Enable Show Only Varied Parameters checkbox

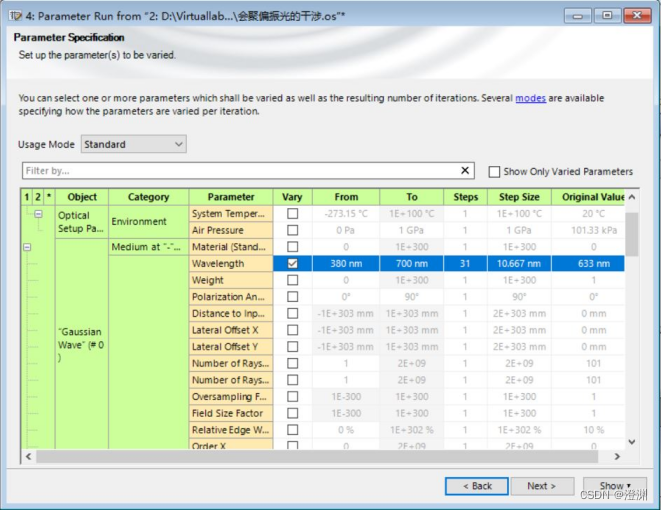pyautogui.click(x=494, y=171)
